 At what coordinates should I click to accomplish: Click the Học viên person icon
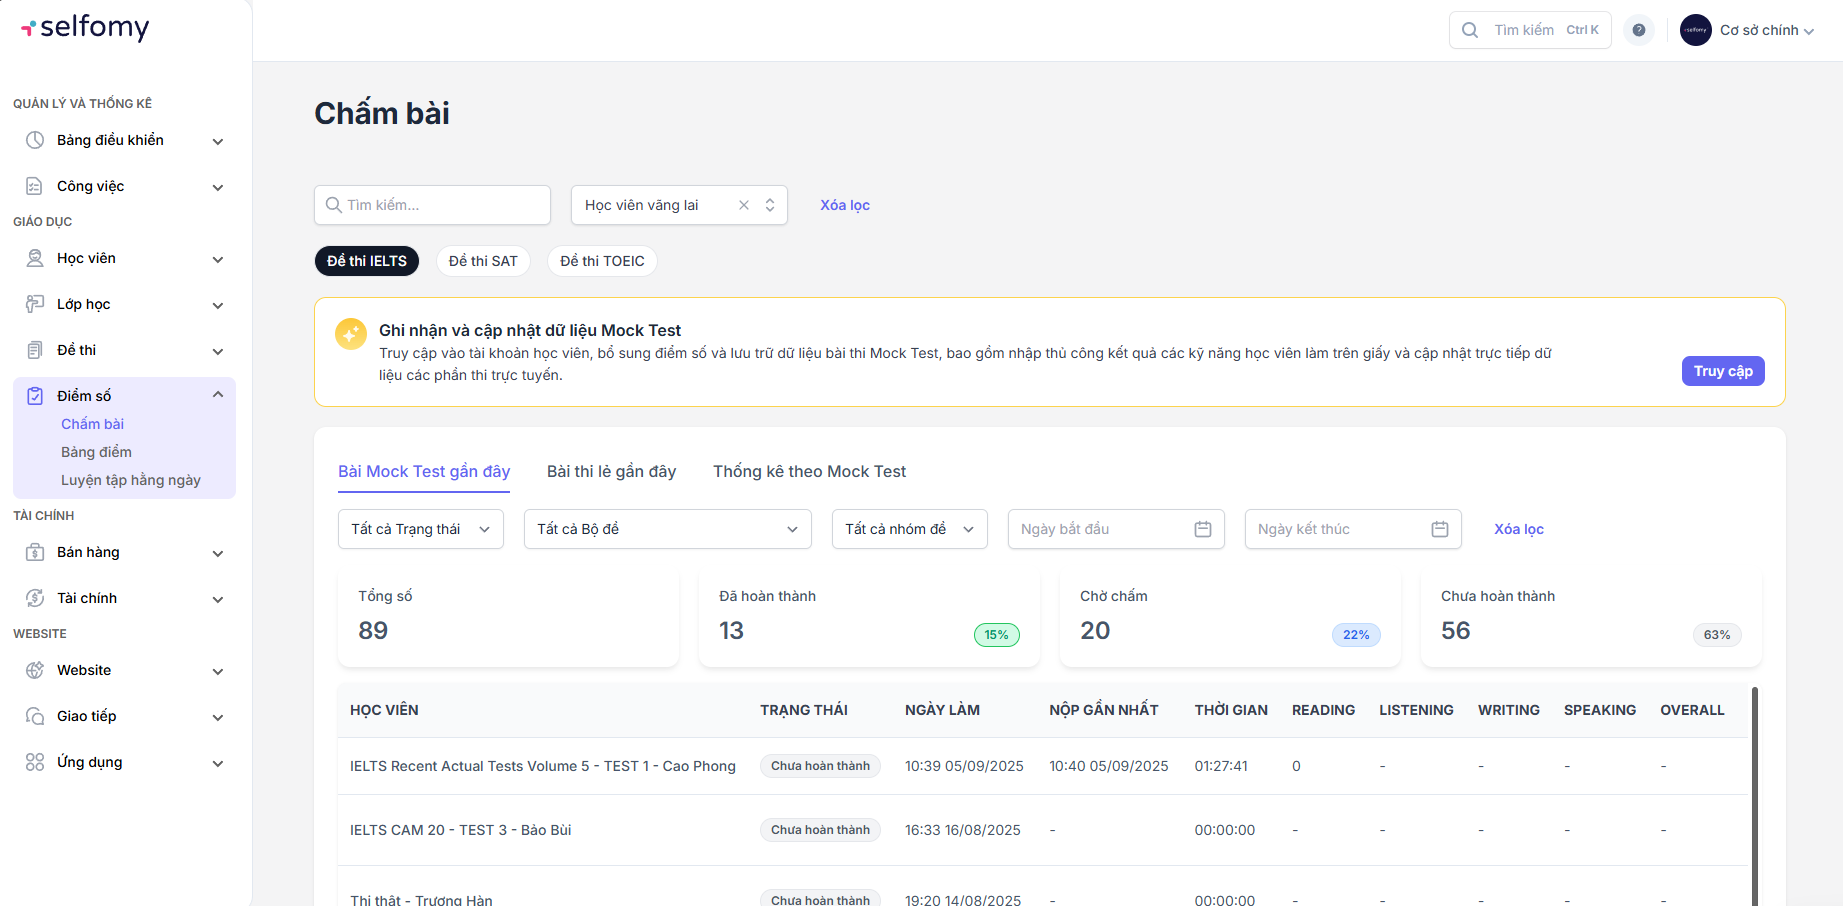click(x=35, y=258)
